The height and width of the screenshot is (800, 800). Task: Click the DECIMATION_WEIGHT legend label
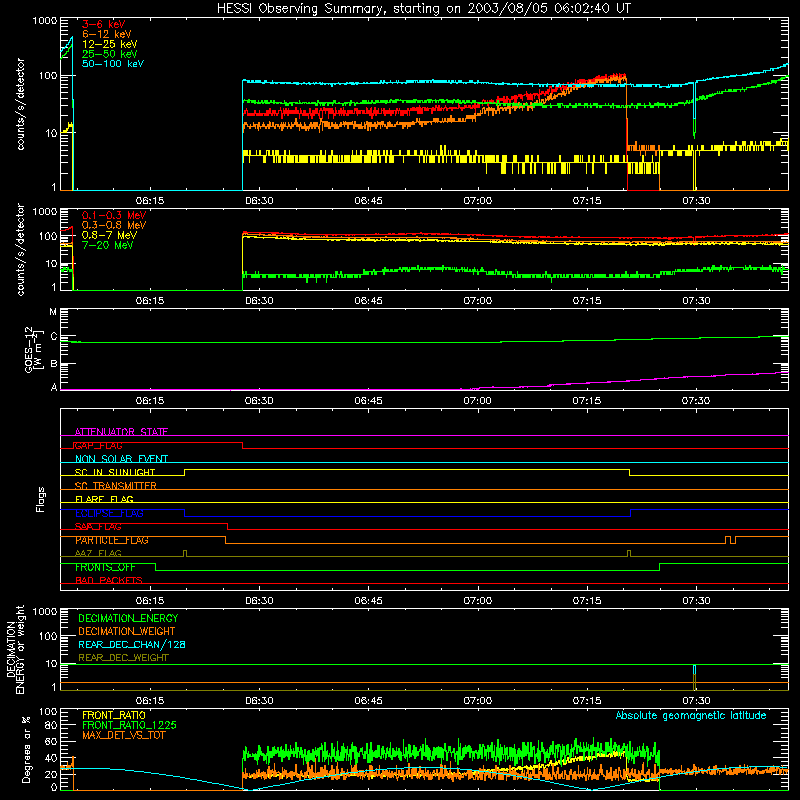click(127, 631)
